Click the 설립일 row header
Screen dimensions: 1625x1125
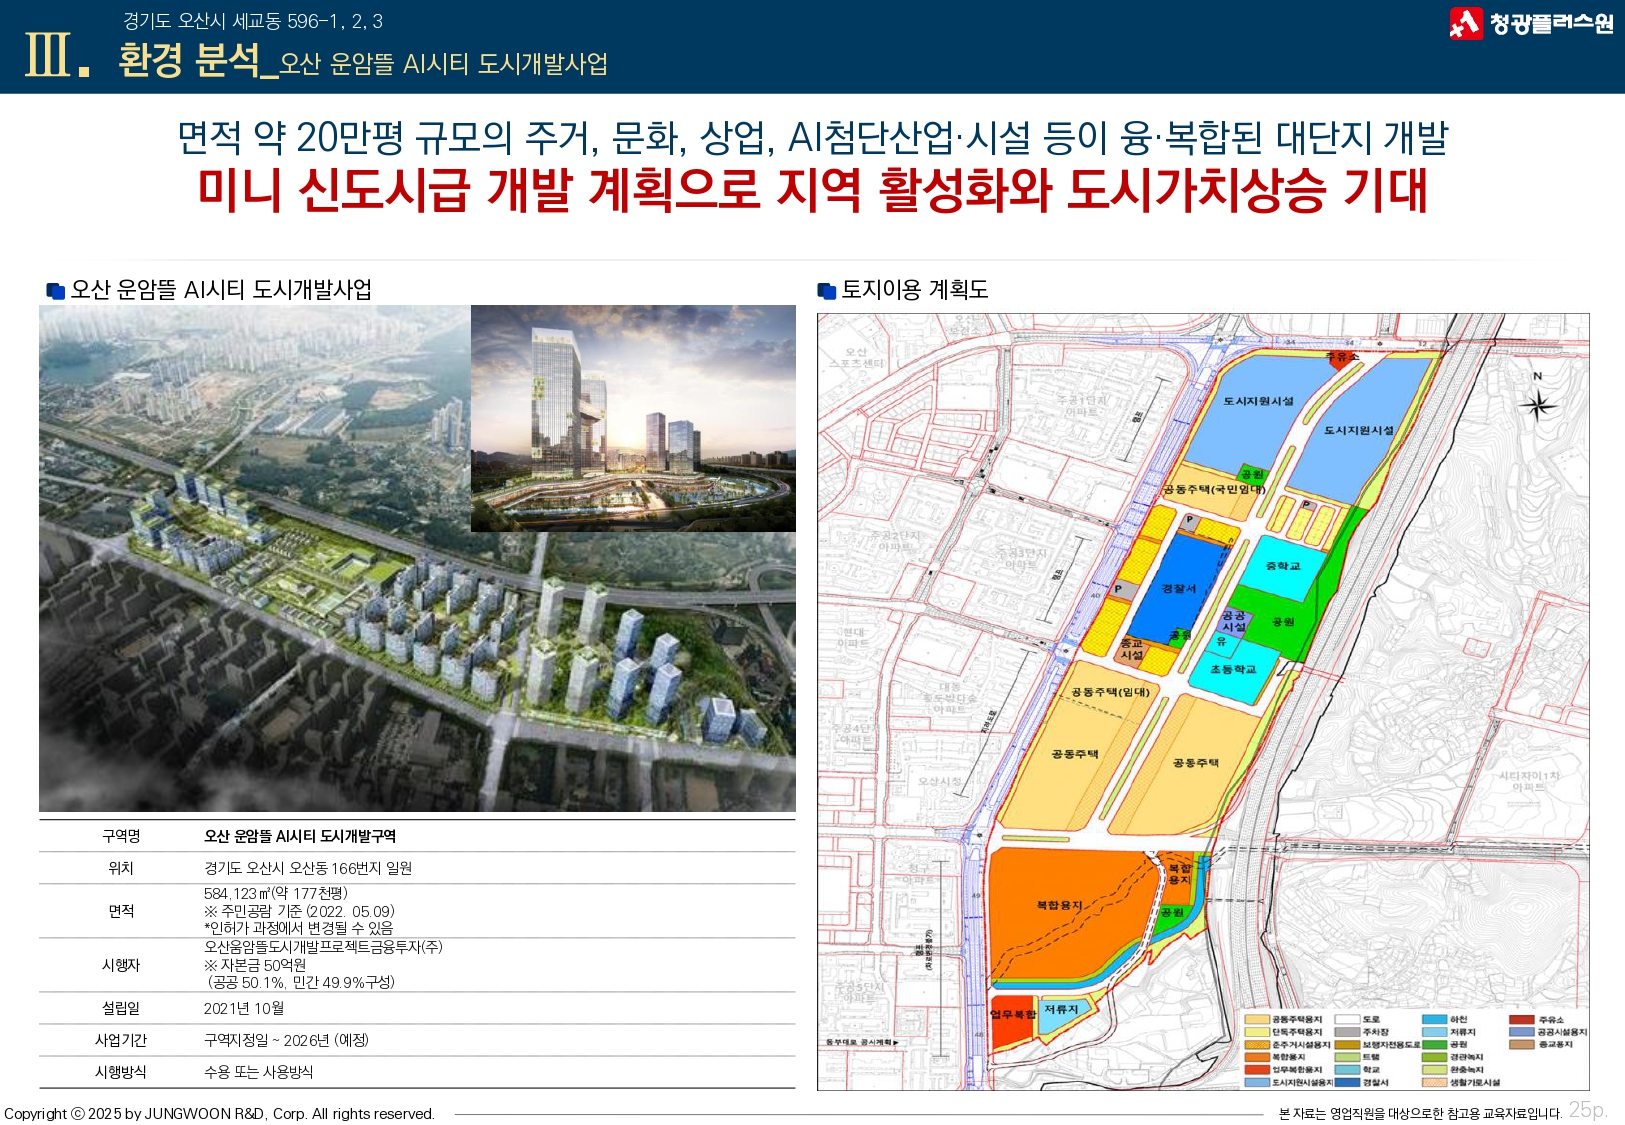click(121, 1008)
